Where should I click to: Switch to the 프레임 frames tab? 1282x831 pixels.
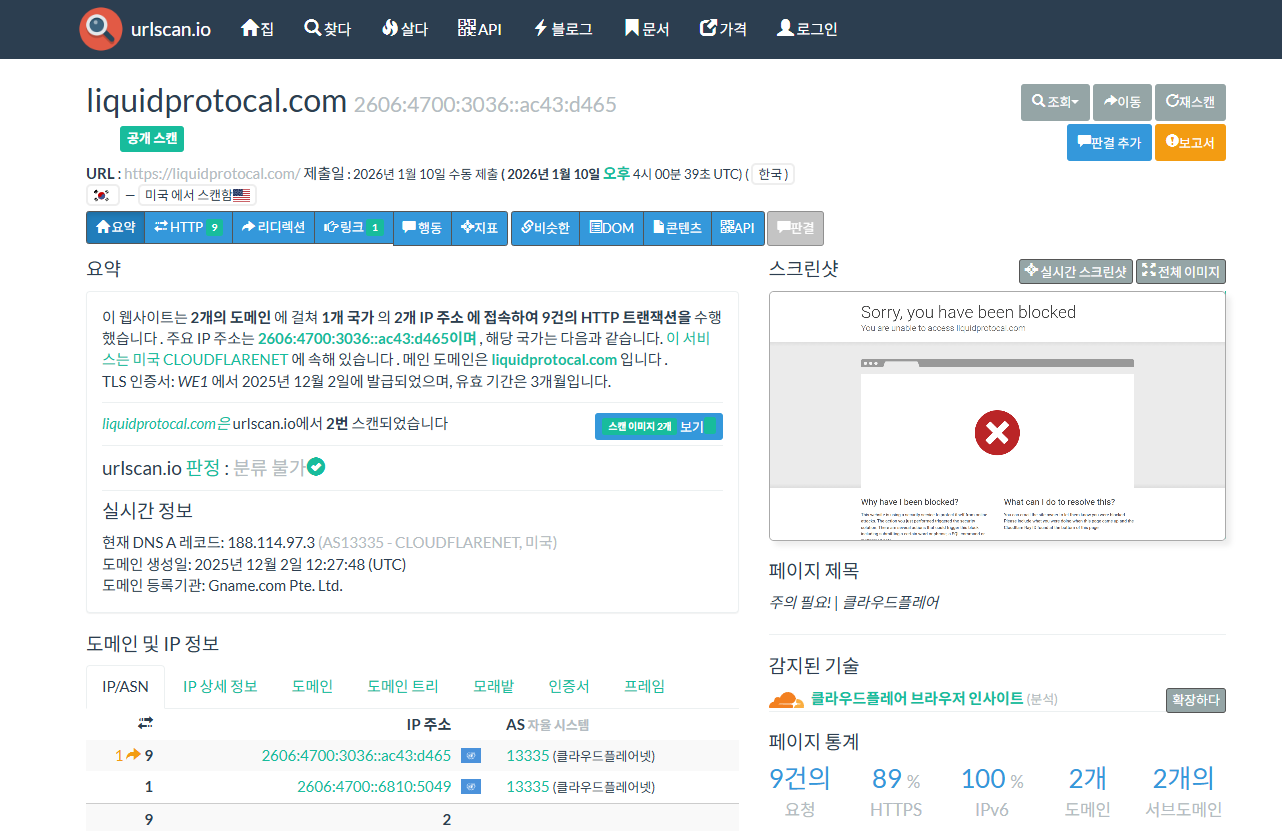point(644,686)
